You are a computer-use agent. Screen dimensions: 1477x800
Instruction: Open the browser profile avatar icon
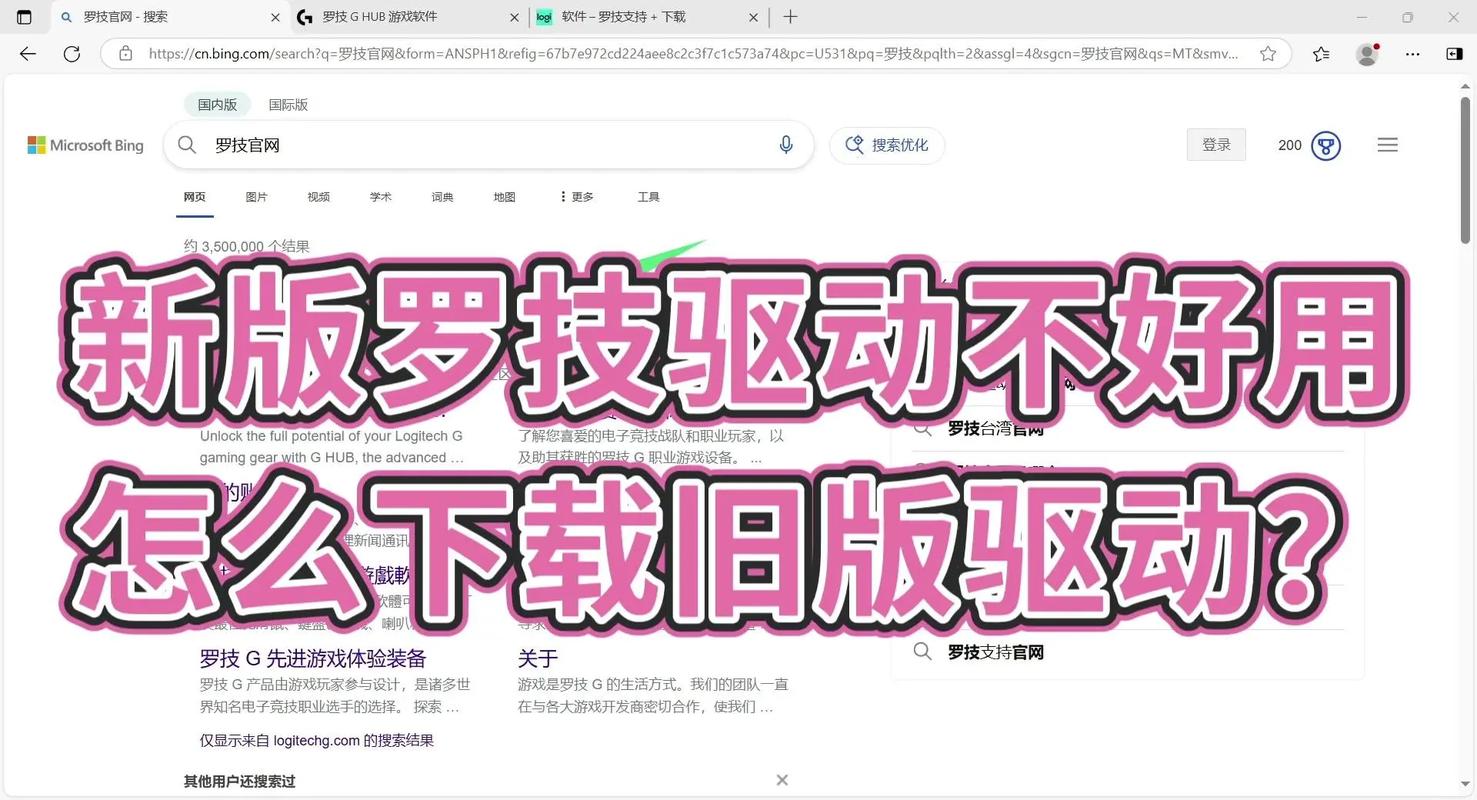tap(1366, 54)
